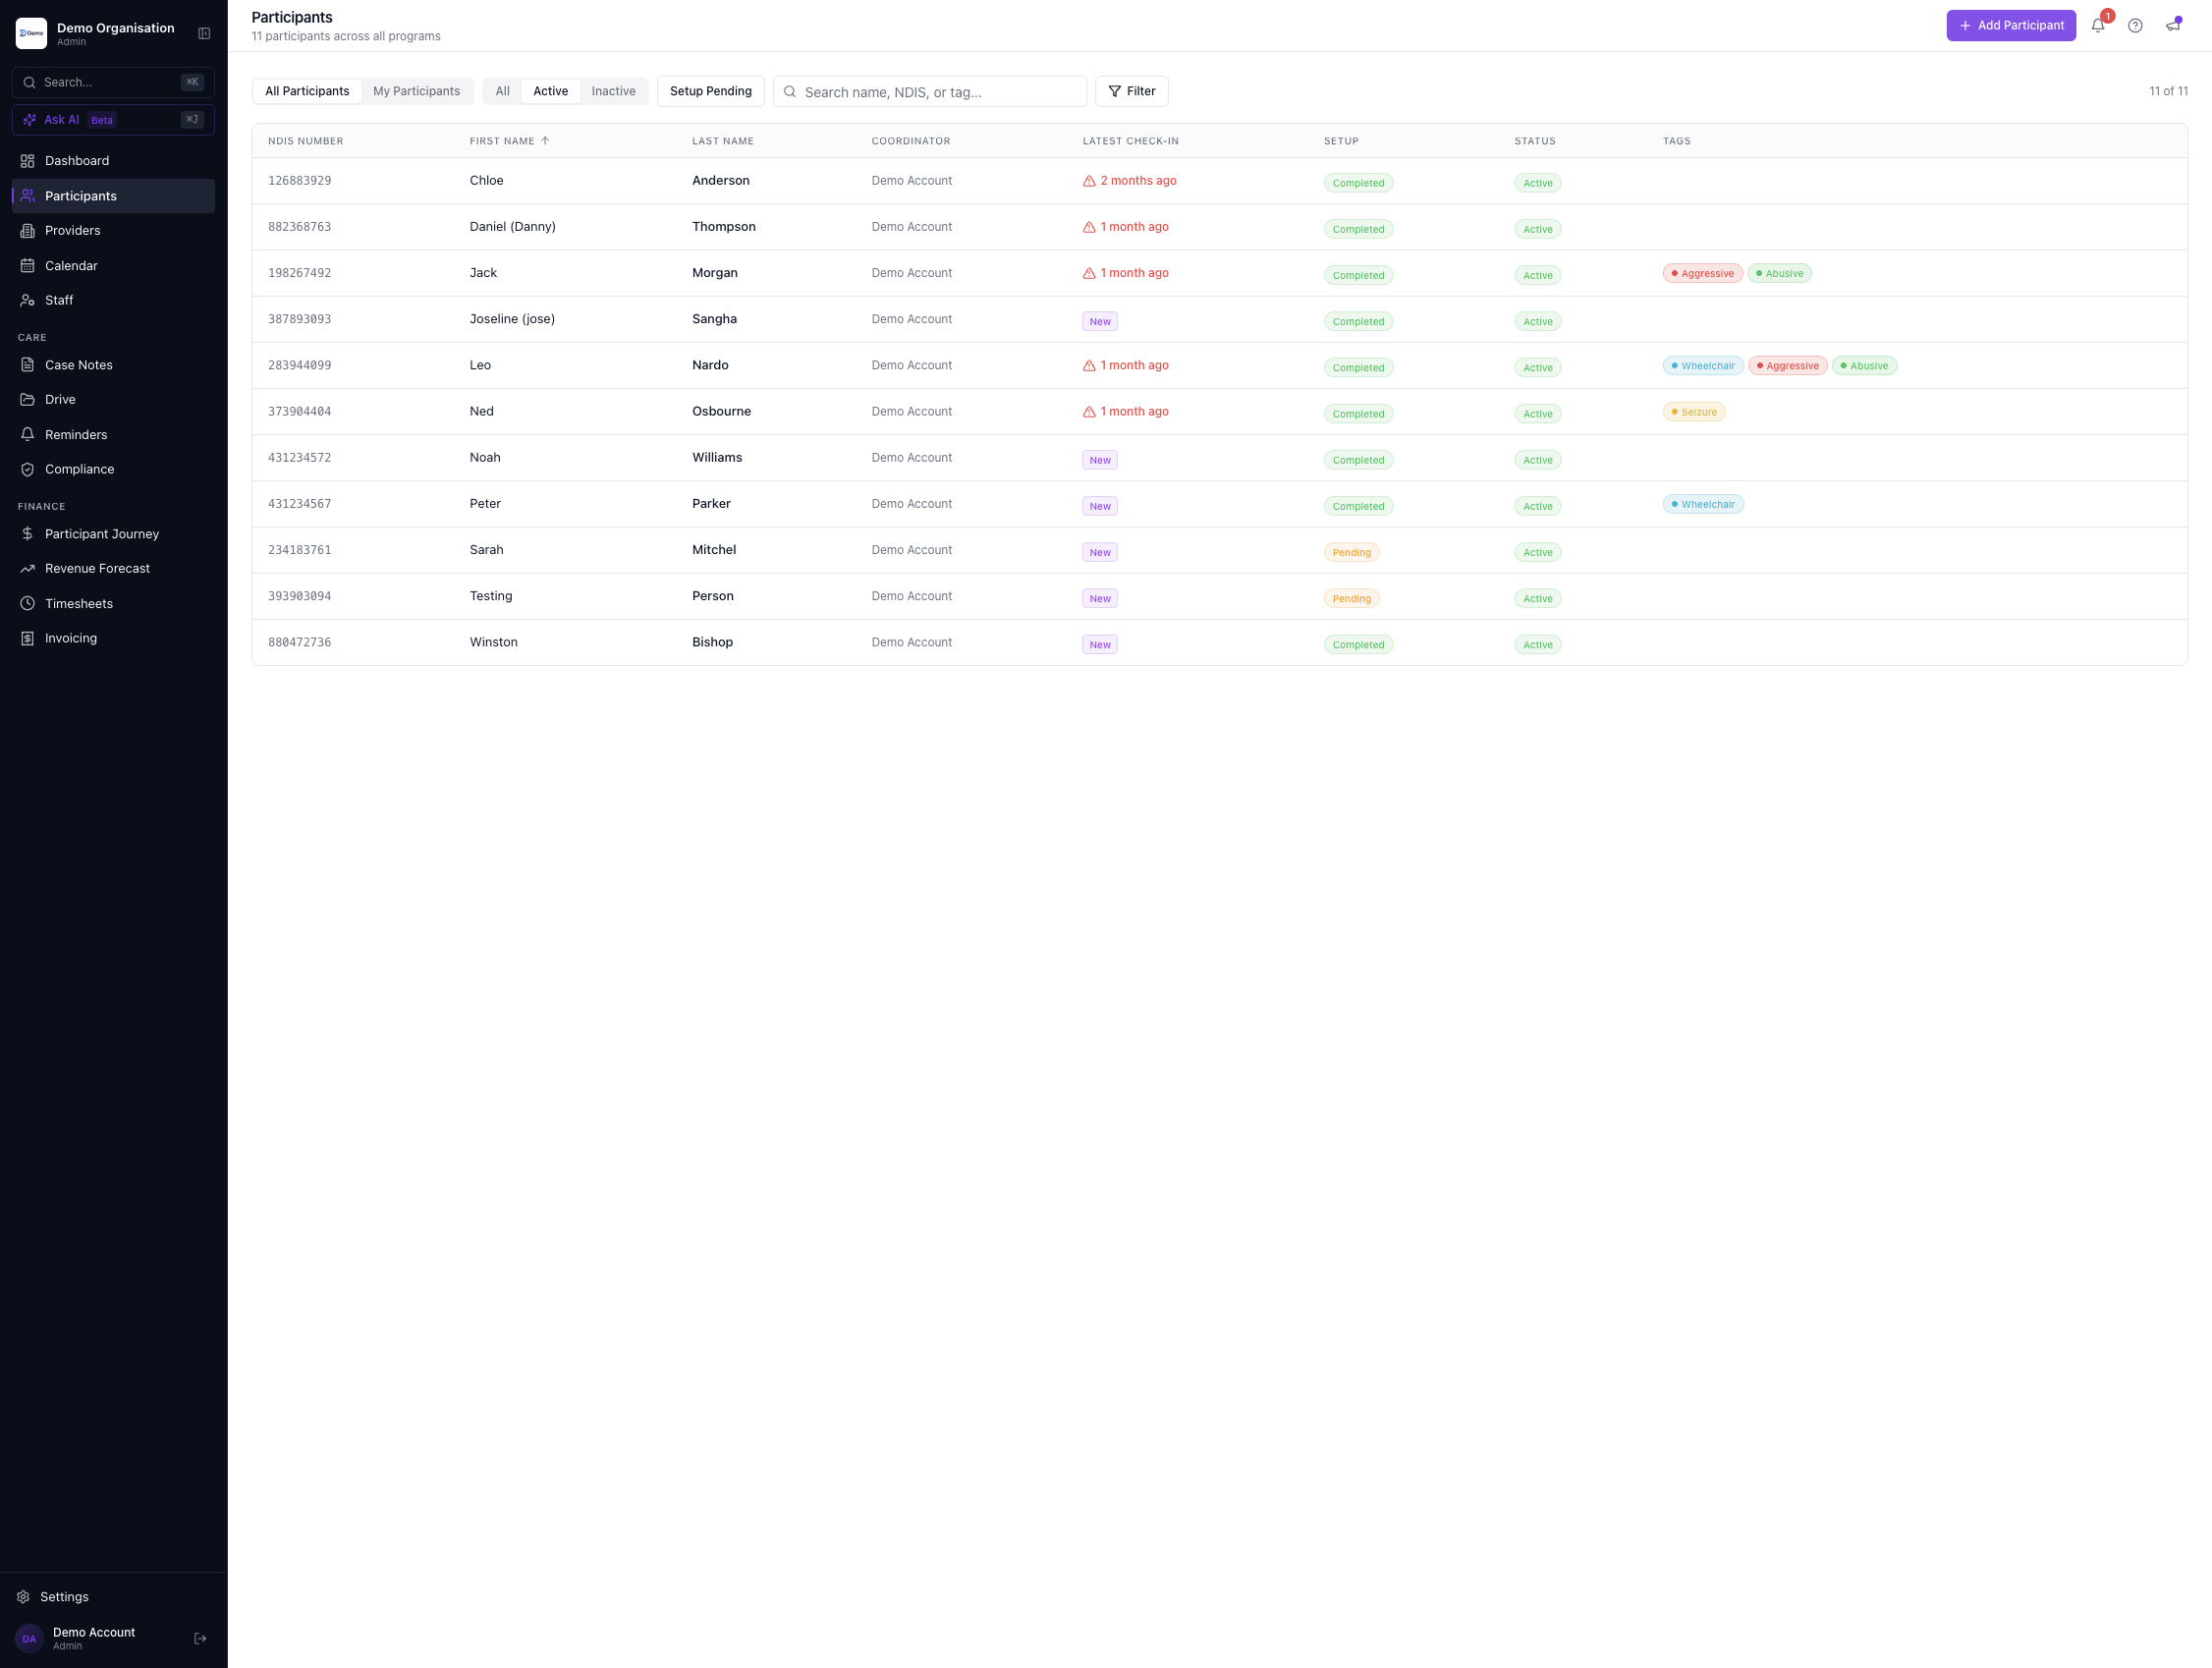Toggle the Setup Pending filter

(x=710, y=91)
